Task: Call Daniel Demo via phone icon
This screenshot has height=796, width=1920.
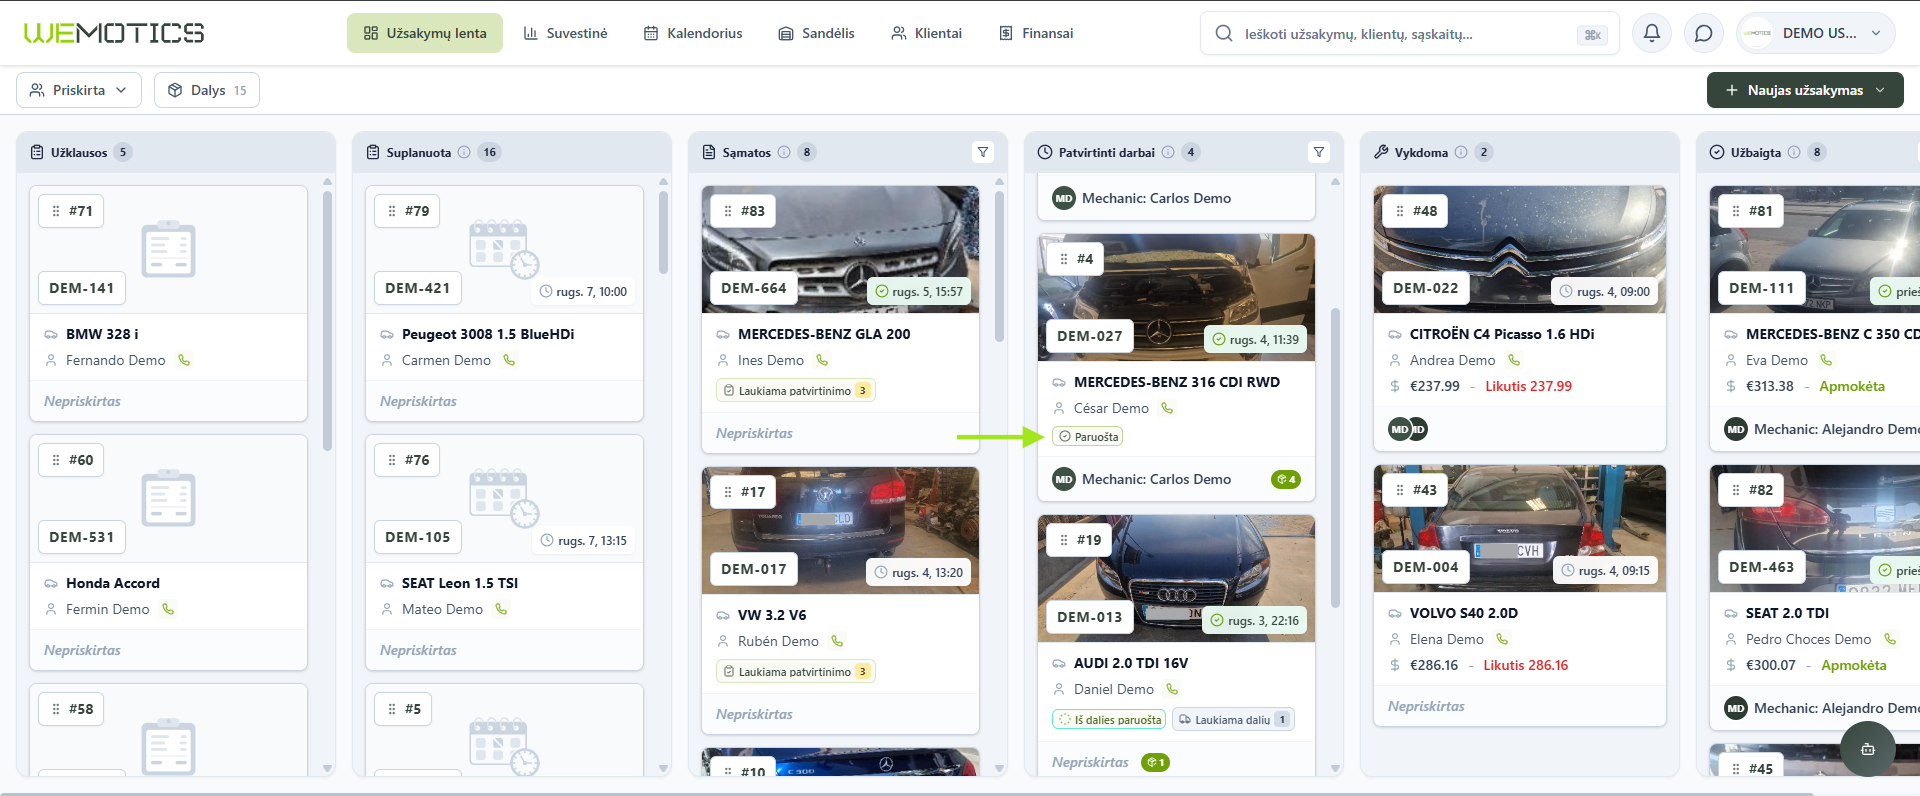Action: pos(1172,689)
